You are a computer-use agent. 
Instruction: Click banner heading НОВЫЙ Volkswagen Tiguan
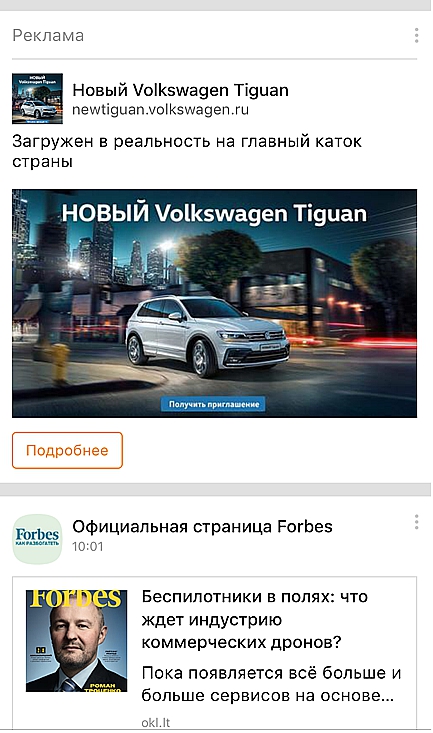pos(214,213)
